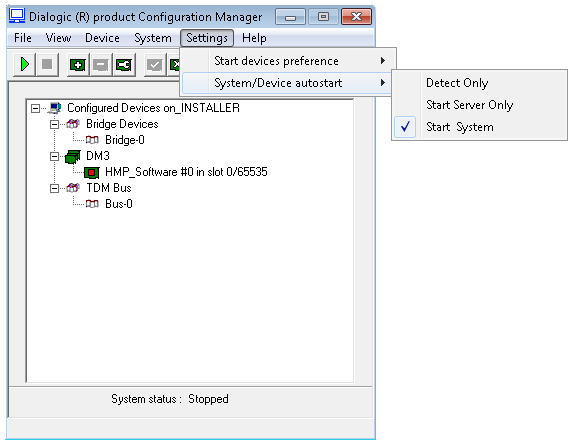Collapse Configured Devices on_INSTALLER root node
The height and width of the screenshot is (442, 571).
click(x=35, y=108)
